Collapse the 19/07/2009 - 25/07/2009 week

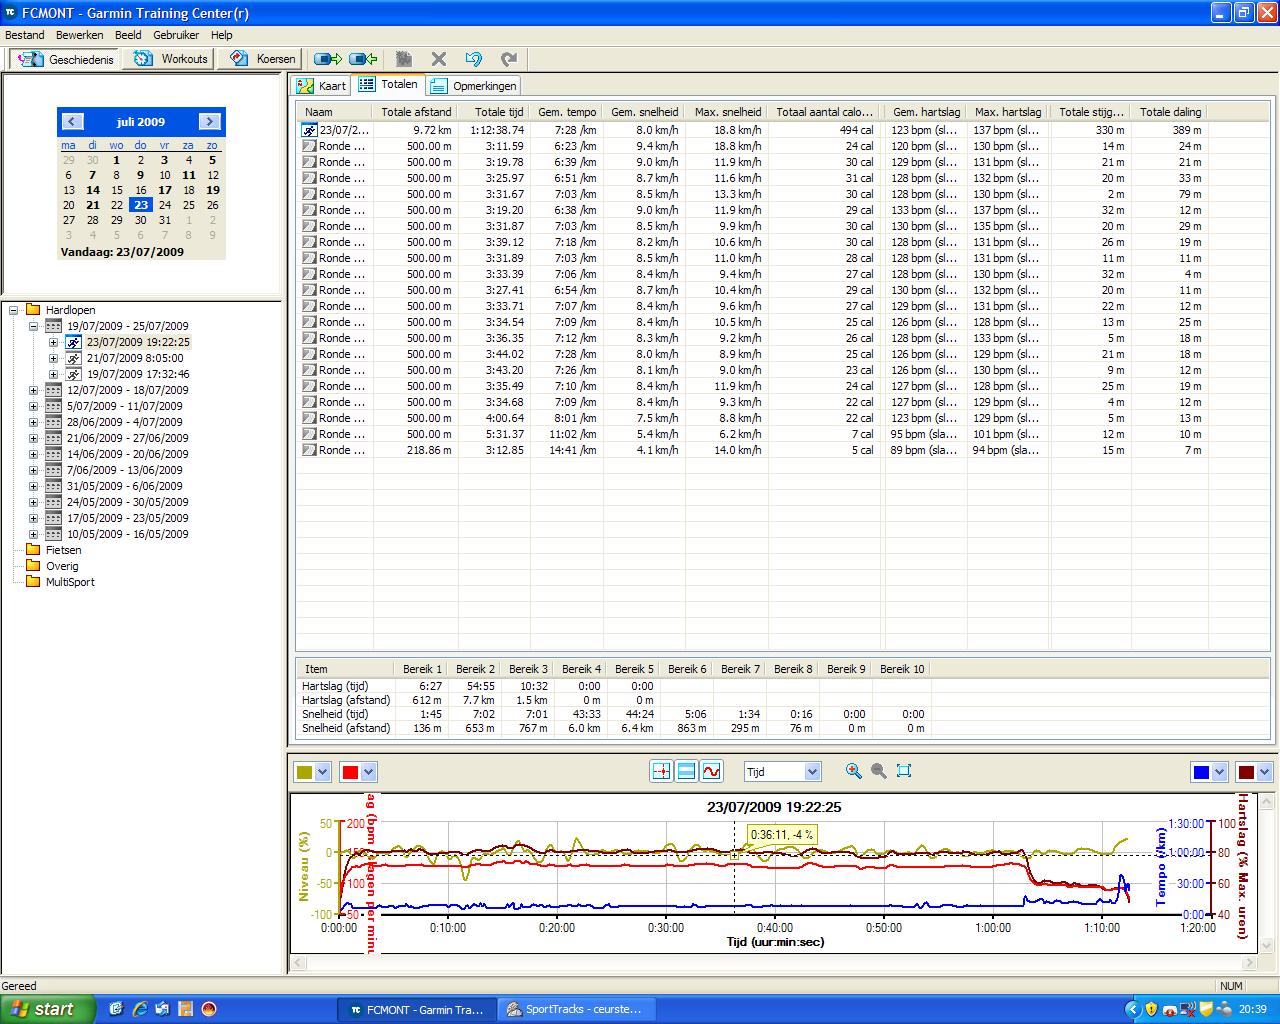(x=33, y=326)
